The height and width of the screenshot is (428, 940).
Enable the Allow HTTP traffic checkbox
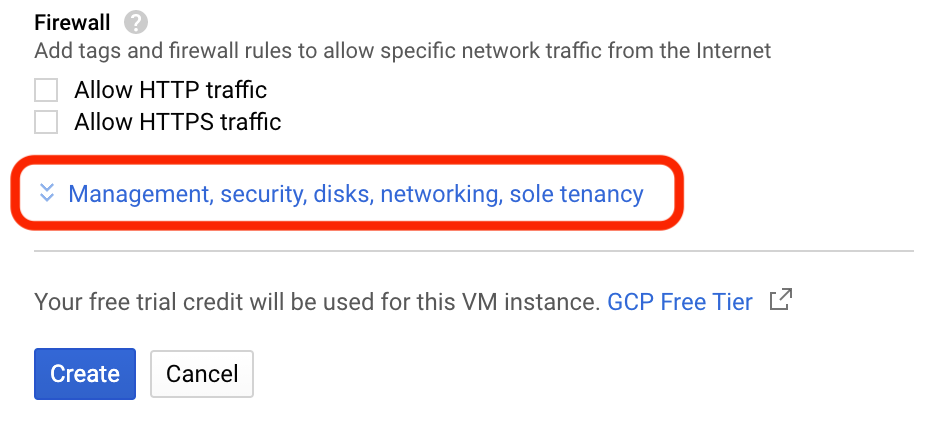(x=46, y=91)
